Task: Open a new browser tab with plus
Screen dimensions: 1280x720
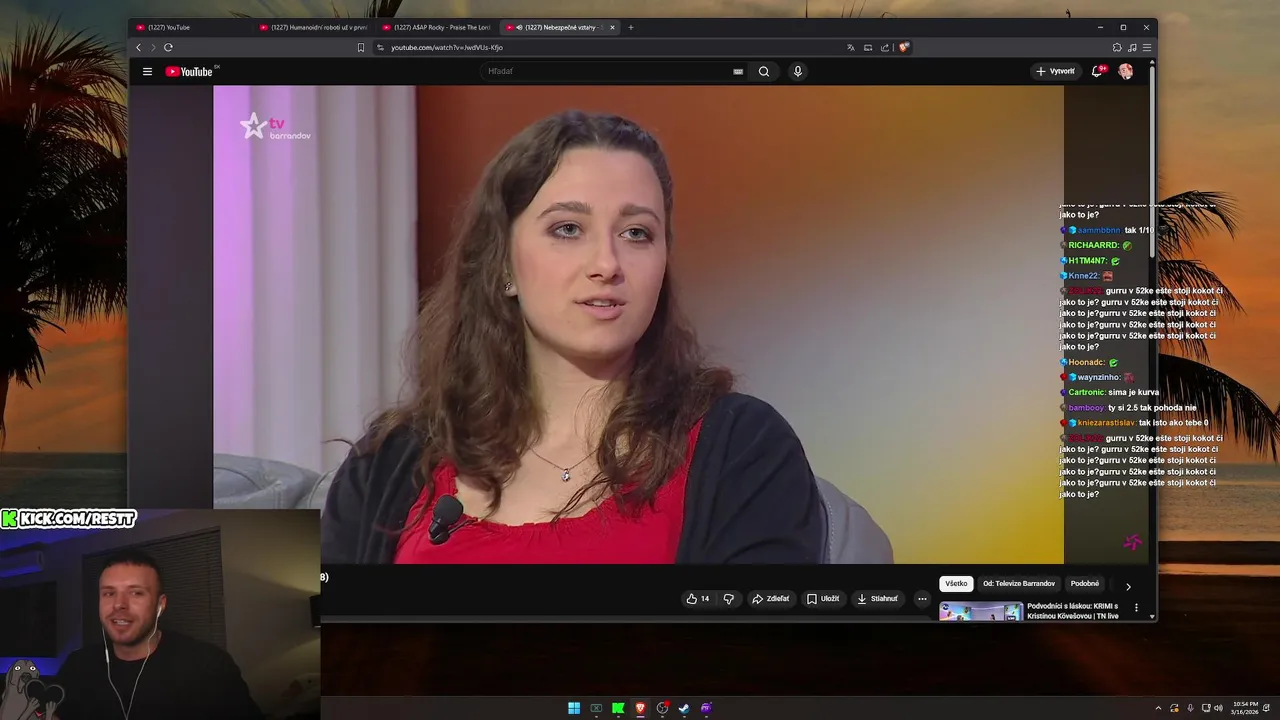Action: (x=630, y=27)
